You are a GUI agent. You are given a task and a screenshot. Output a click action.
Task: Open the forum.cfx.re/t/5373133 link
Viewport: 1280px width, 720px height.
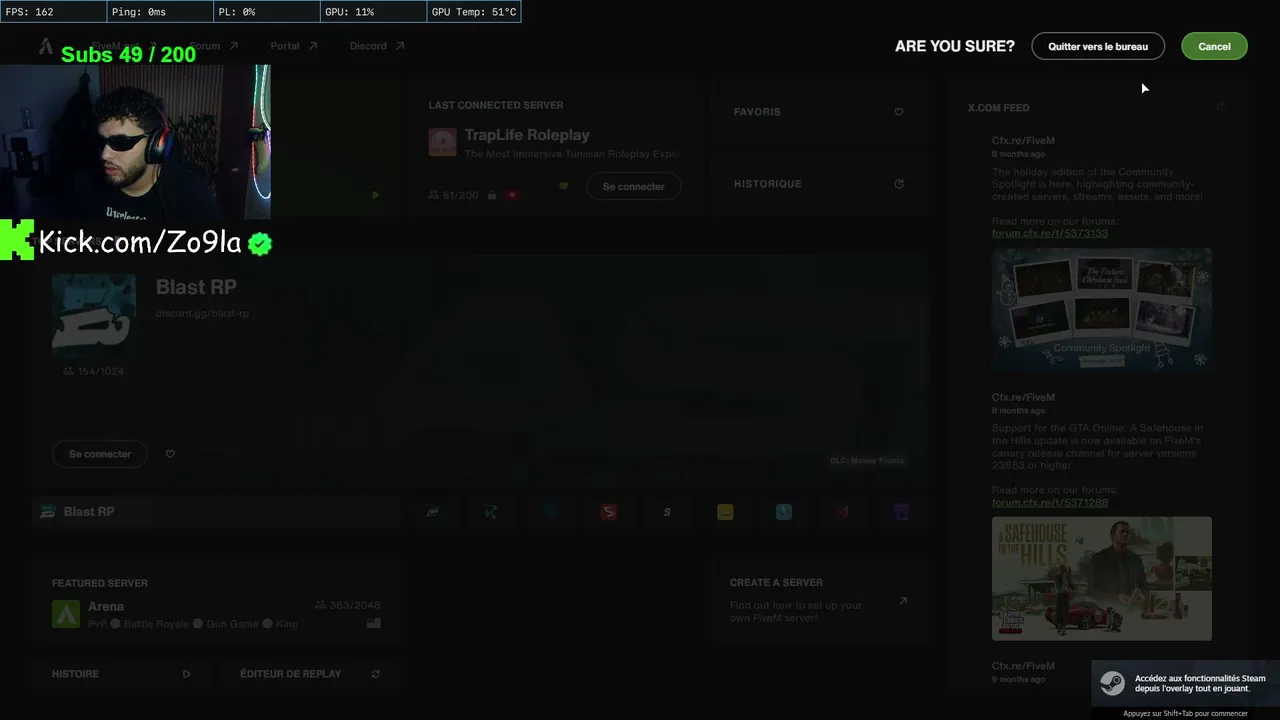pos(1050,233)
